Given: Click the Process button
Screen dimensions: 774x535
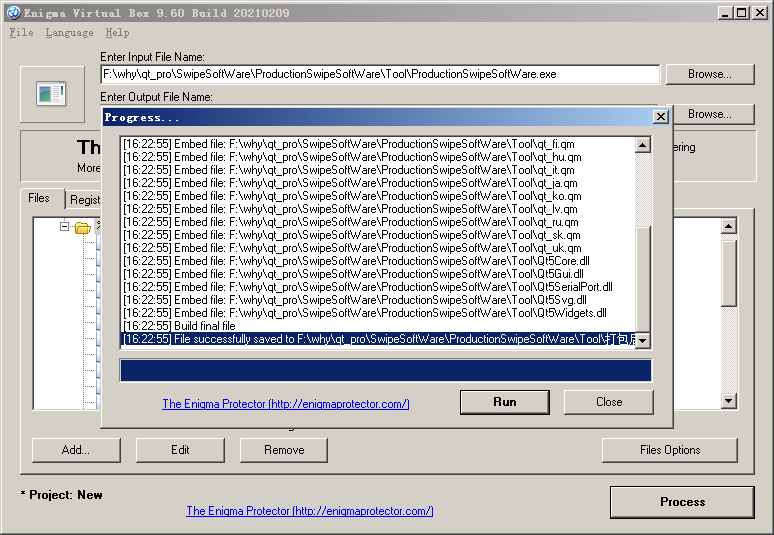Looking at the screenshot, I should (682, 502).
